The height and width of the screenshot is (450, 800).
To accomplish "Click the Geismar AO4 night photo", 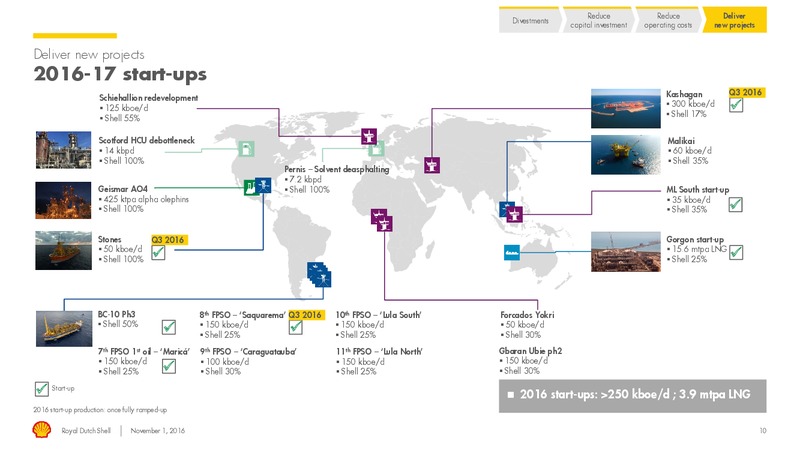I will click(63, 200).
